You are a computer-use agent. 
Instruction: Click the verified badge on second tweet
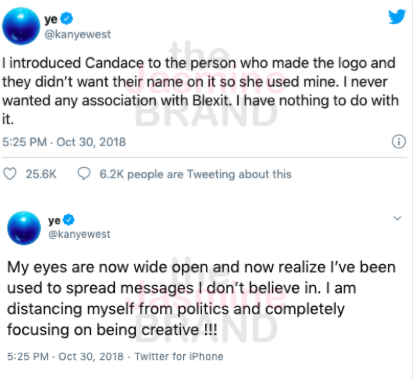[x=69, y=220]
